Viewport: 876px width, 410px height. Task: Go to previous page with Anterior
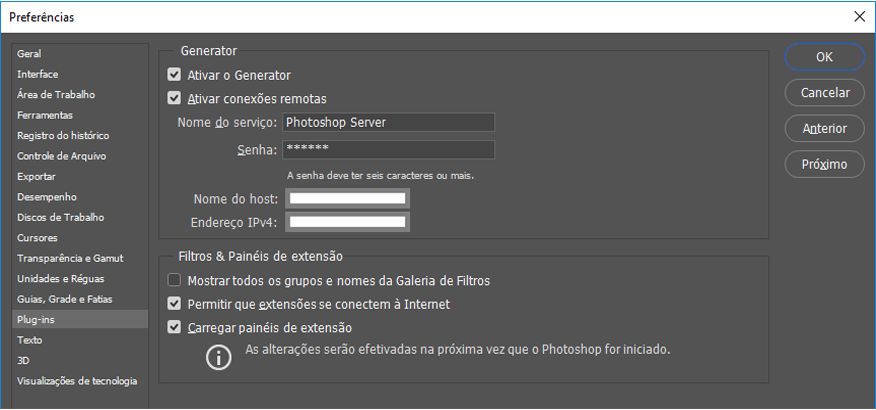pos(825,128)
